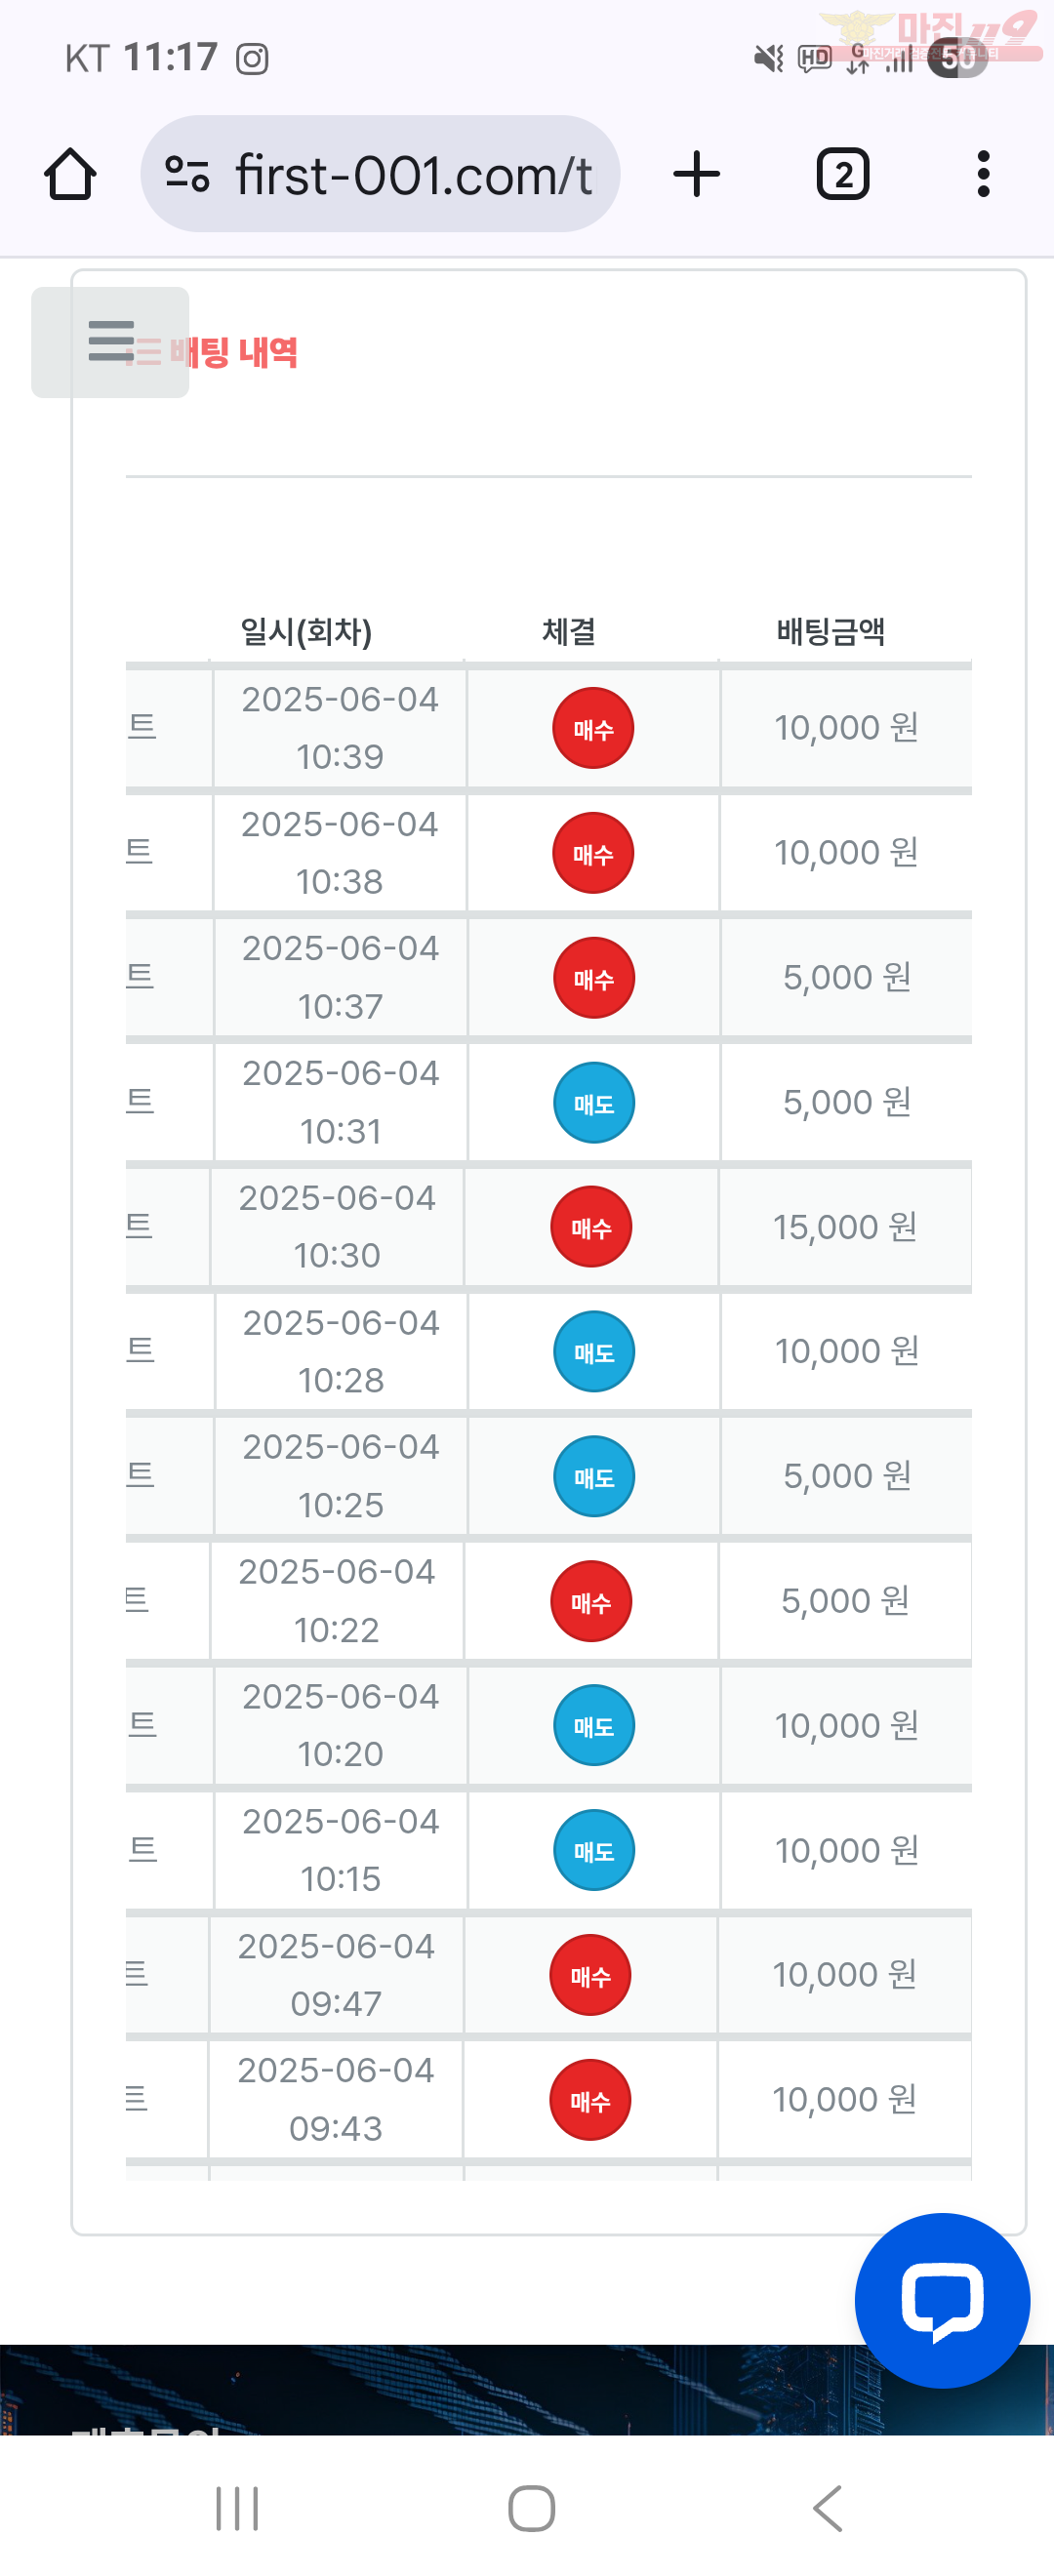Viewport: 1054px width, 2576px height.
Task: Click the 일시(회차) column header
Action: (x=306, y=631)
